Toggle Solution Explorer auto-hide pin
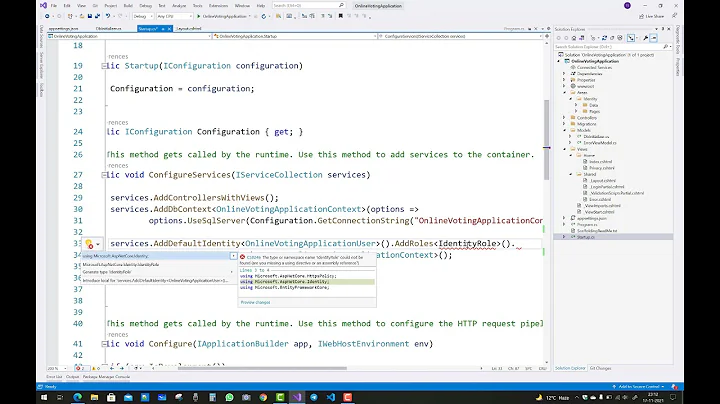Viewport: 720px width, 404px height. pos(663,29)
